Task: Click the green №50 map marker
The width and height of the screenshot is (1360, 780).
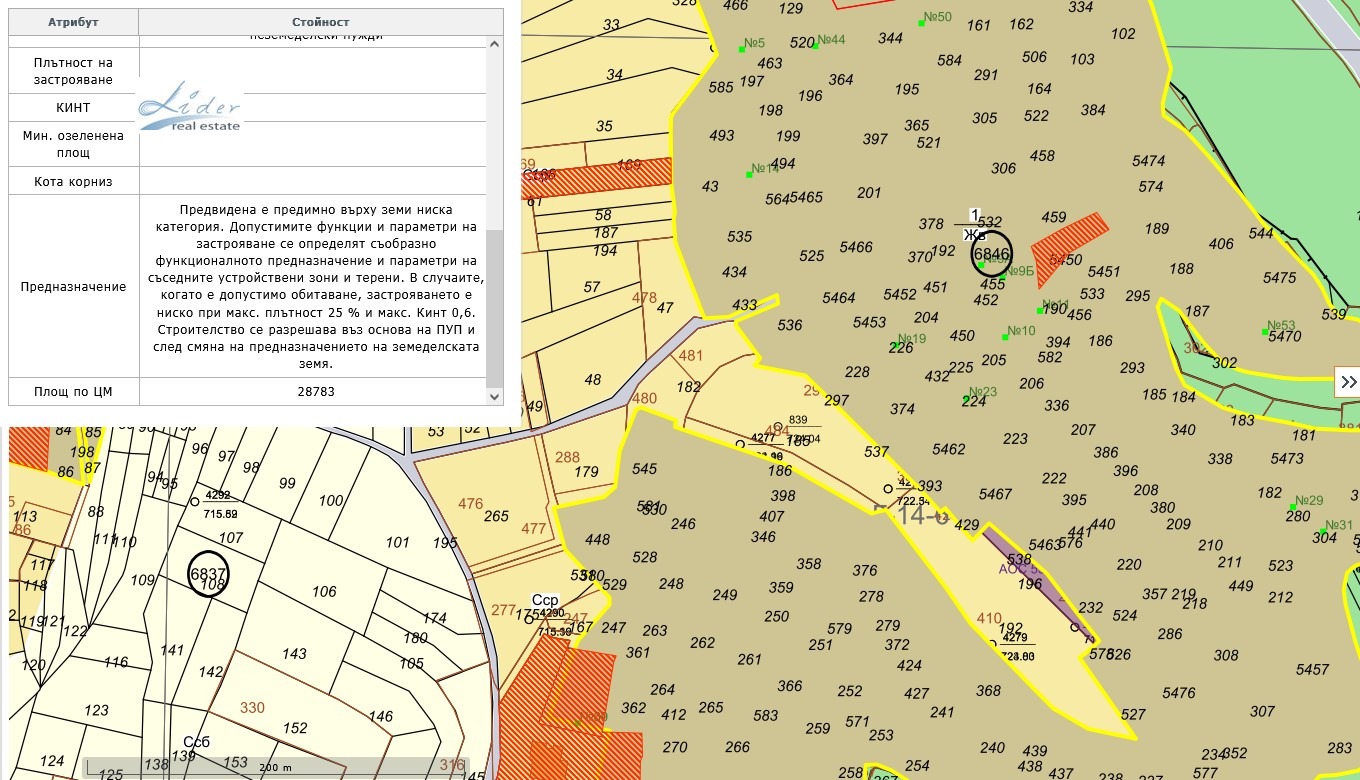Action: click(921, 22)
